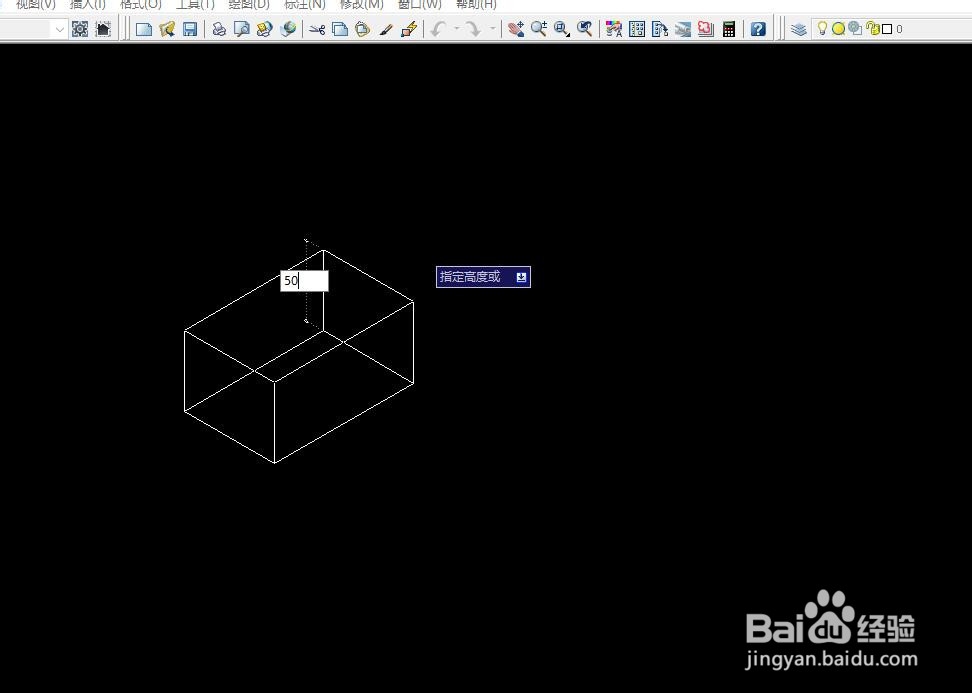Select the Pan realtime hand tool

point(515,29)
